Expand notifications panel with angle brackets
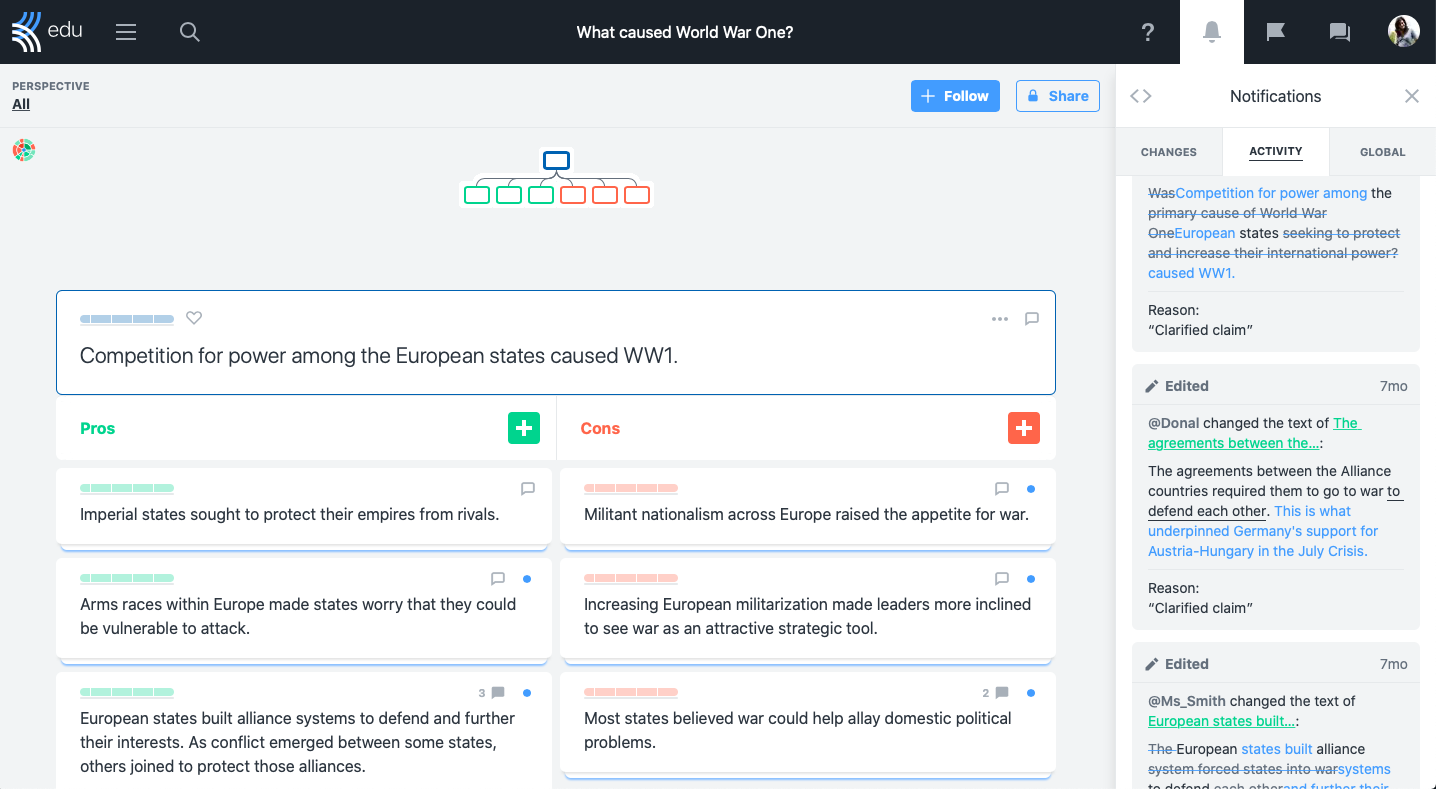 click(x=1141, y=96)
